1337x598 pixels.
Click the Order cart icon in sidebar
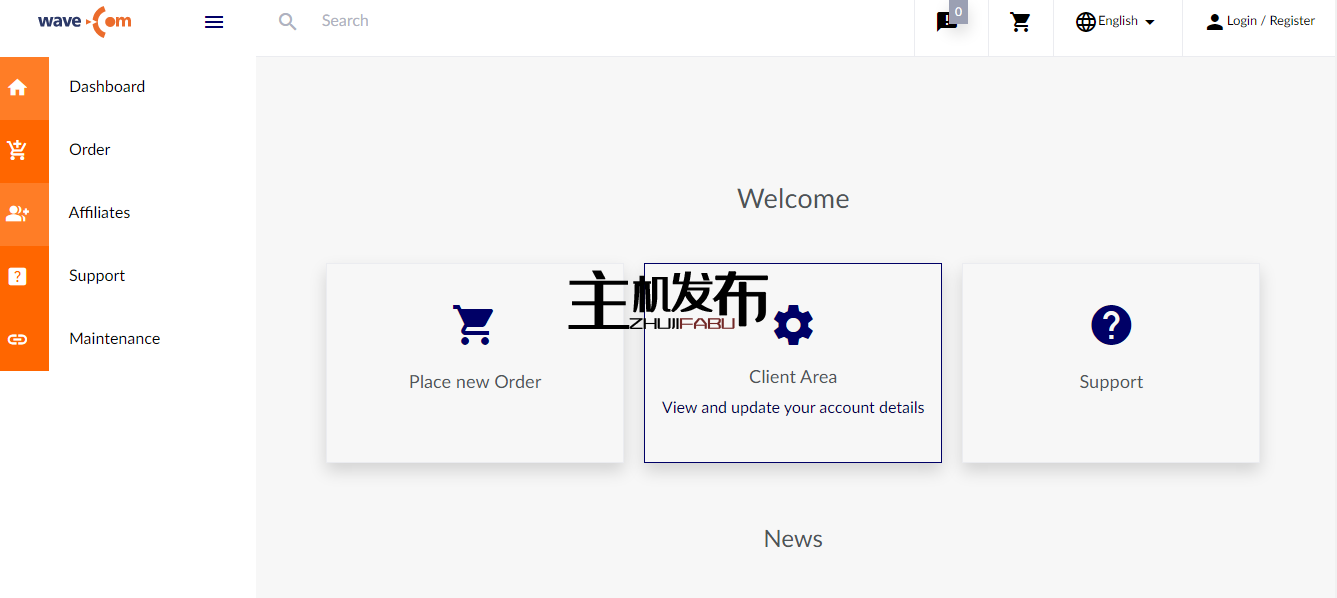tap(18, 150)
